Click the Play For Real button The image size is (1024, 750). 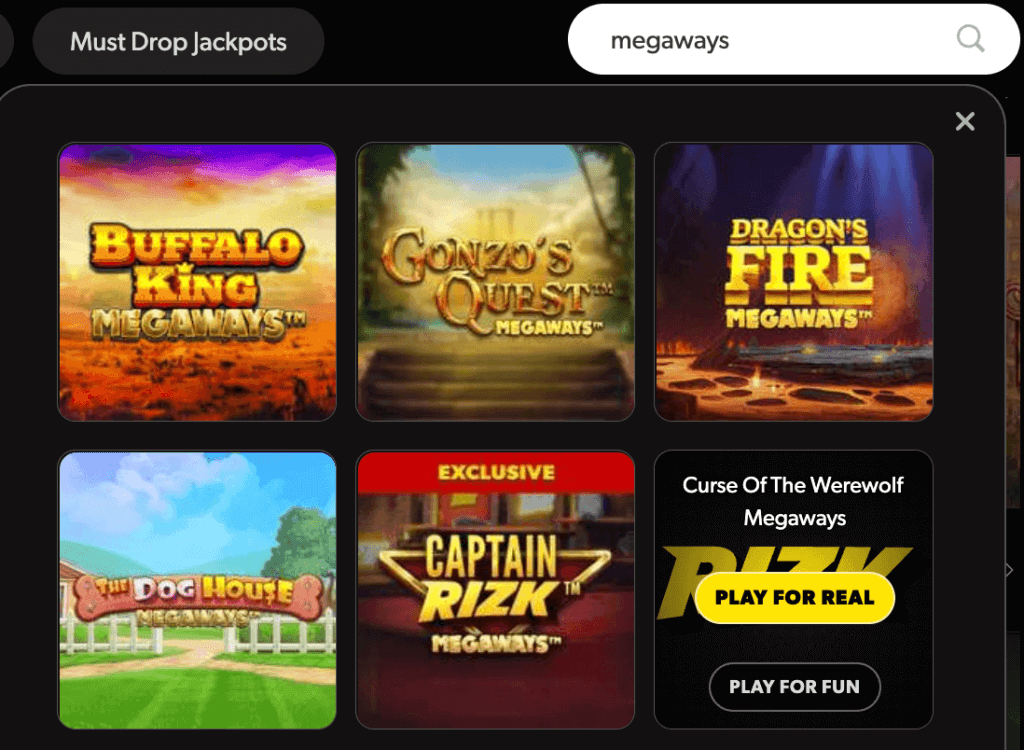[x=795, y=597]
